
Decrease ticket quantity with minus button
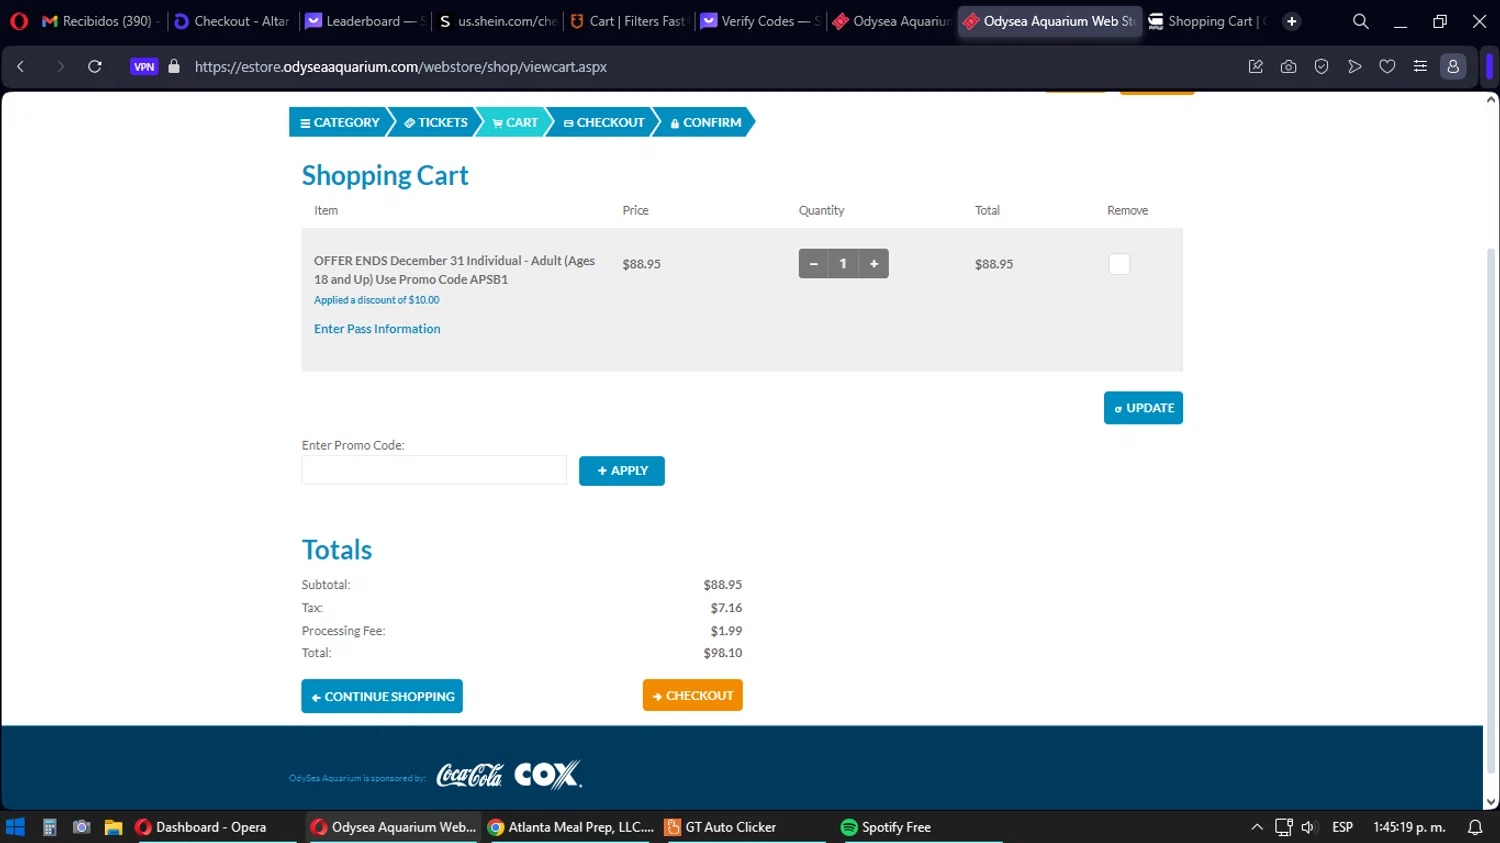813,264
